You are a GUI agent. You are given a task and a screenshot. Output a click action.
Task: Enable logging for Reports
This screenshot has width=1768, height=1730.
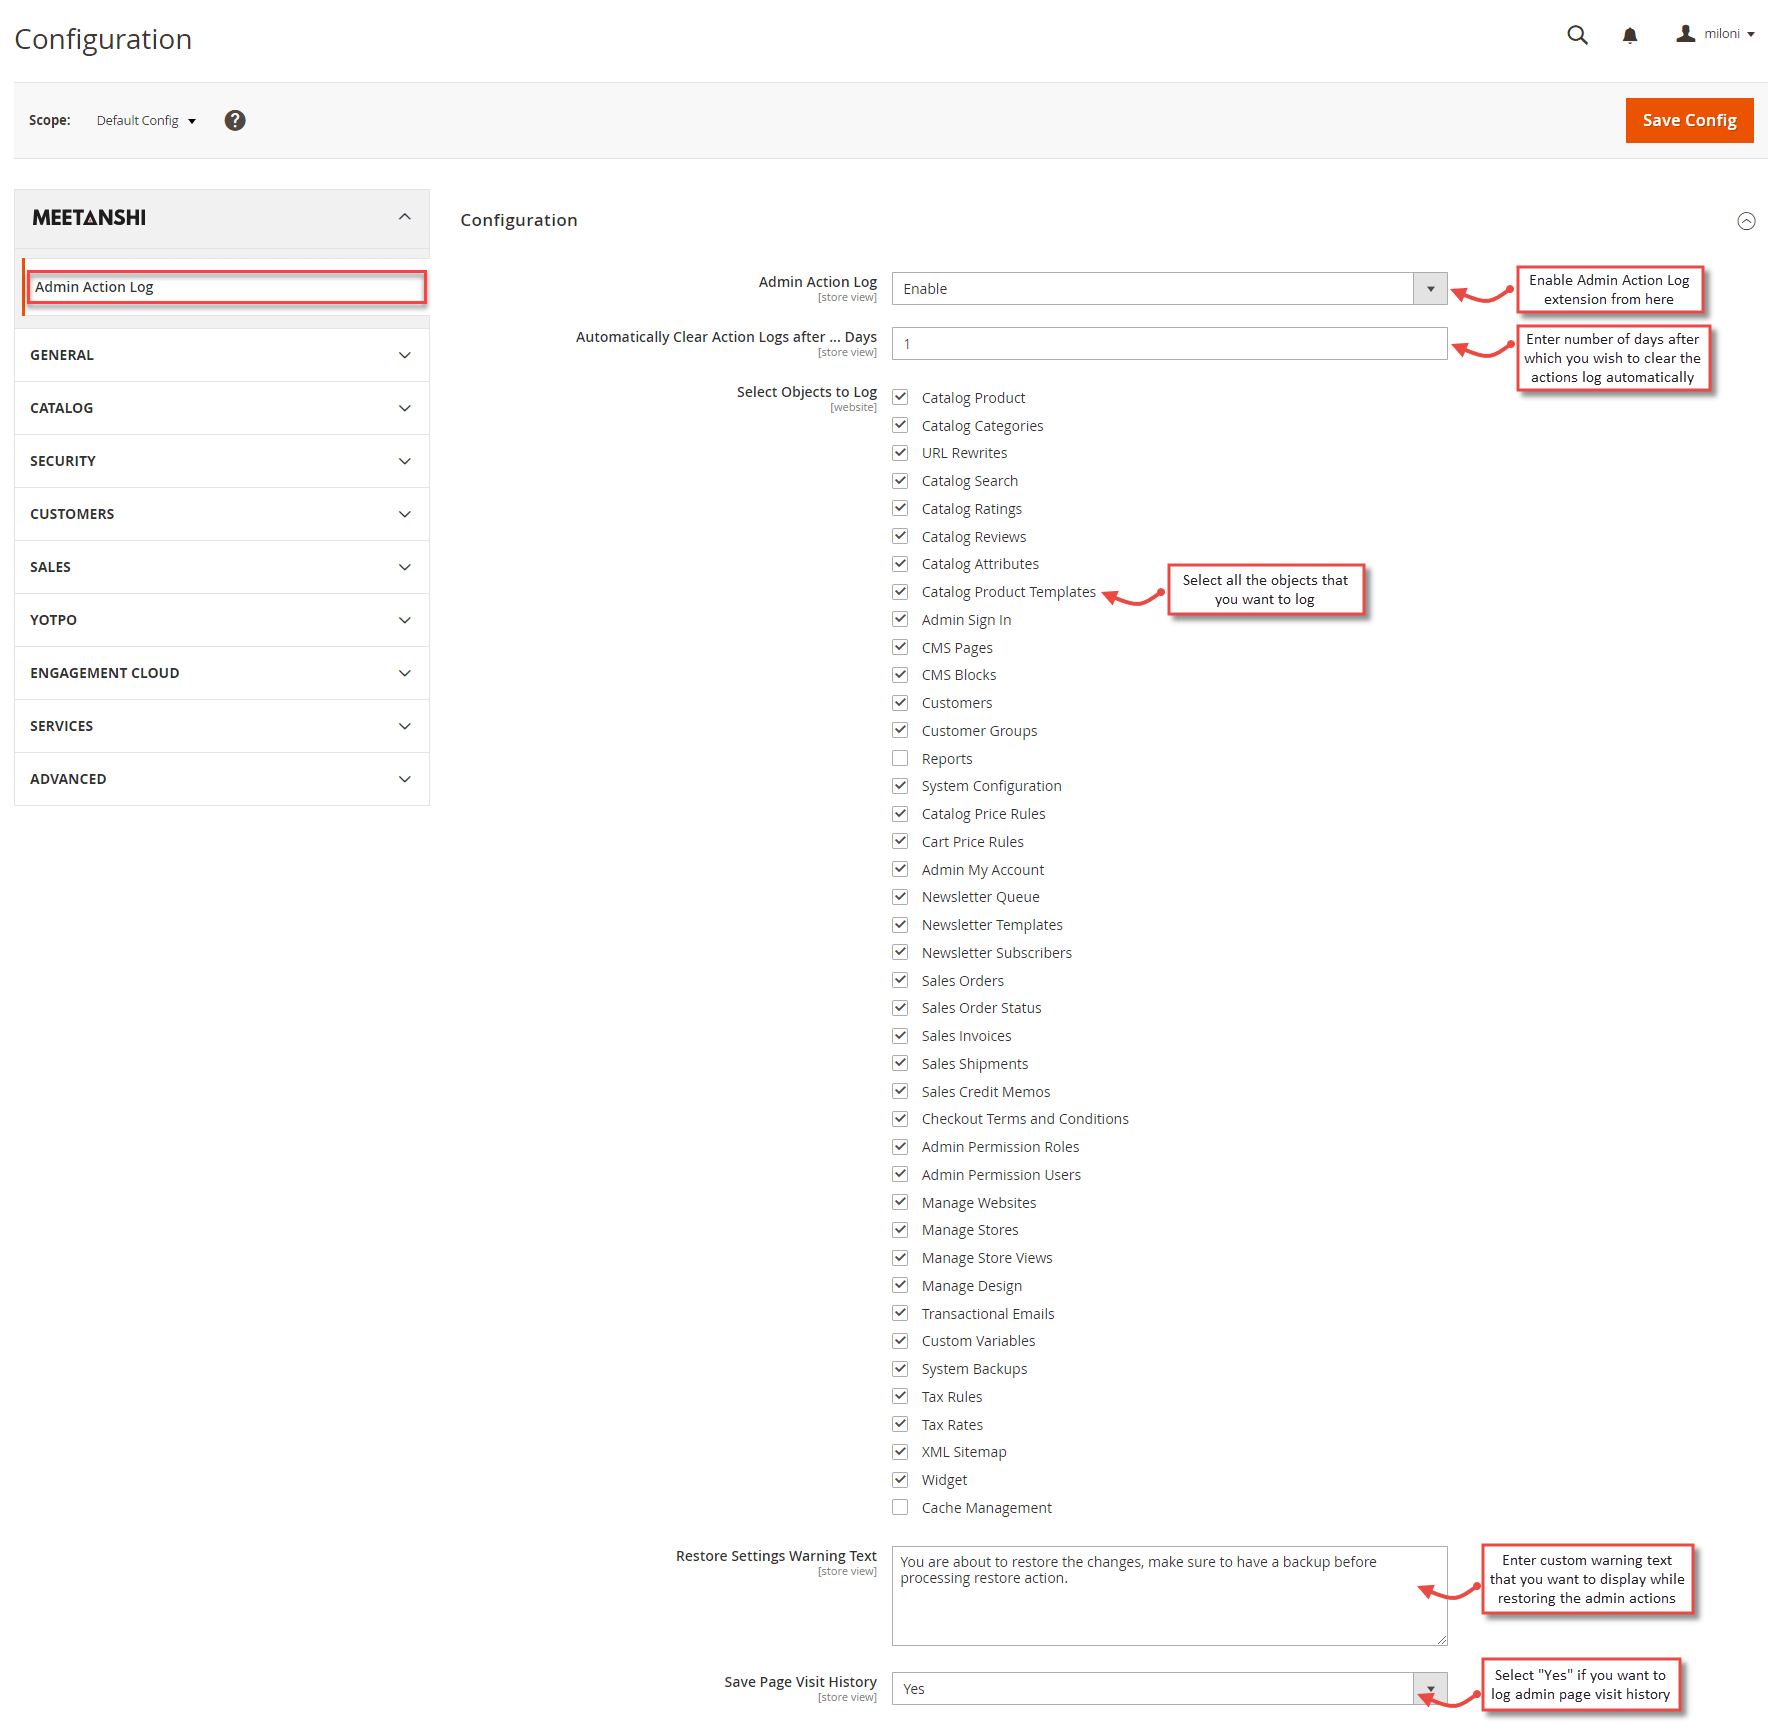[x=900, y=757]
